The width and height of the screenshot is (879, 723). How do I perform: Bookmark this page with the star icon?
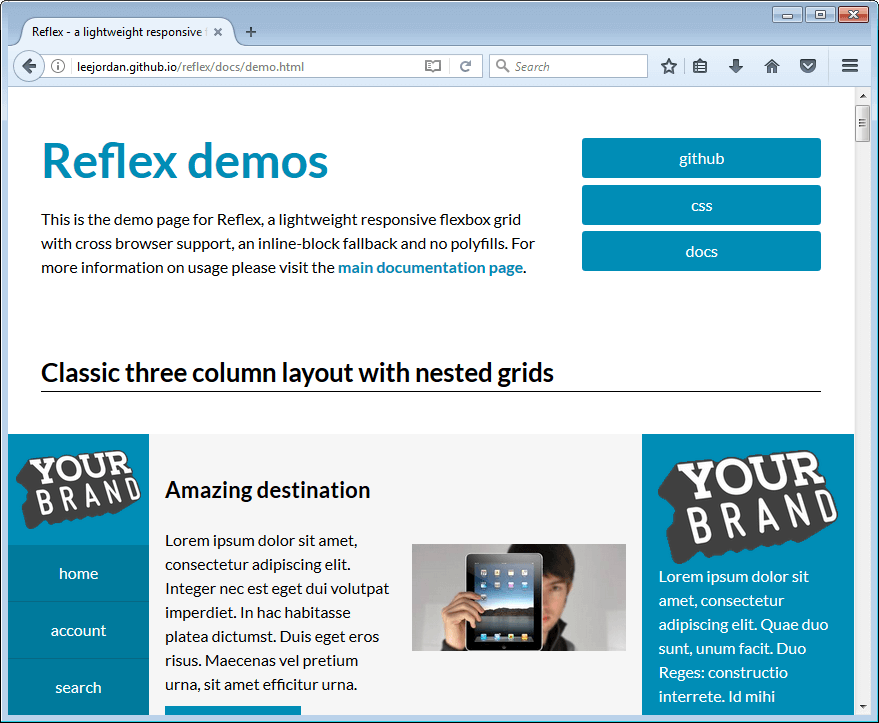pos(669,67)
